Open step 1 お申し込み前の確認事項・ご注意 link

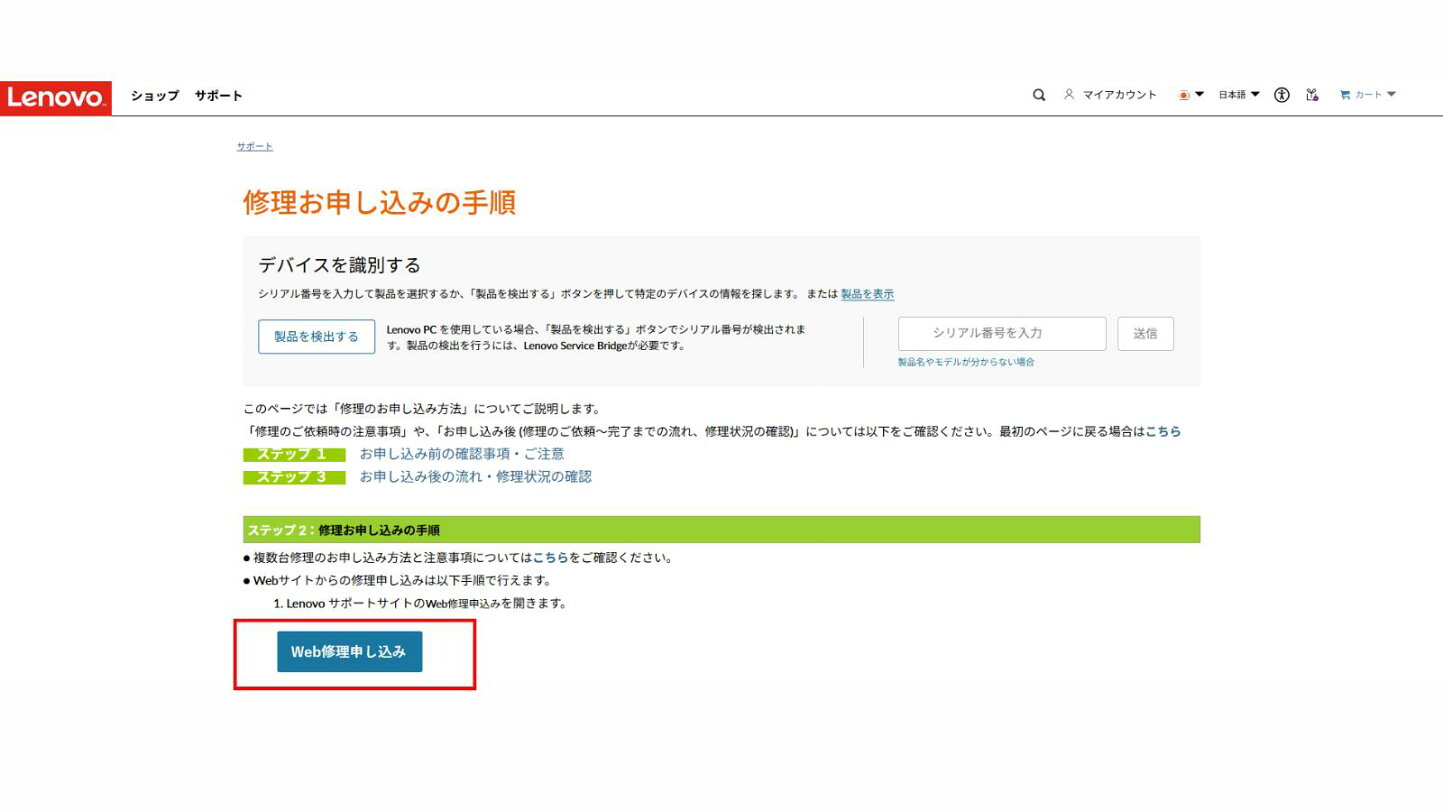point(462,454)
